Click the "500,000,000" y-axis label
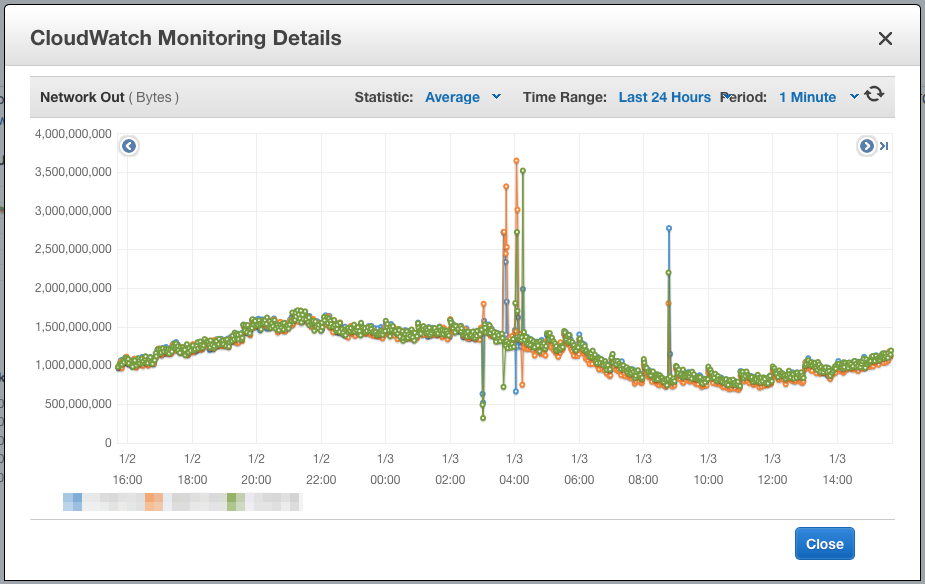Screen dimensions: 925x584 (x=78, y=404)
